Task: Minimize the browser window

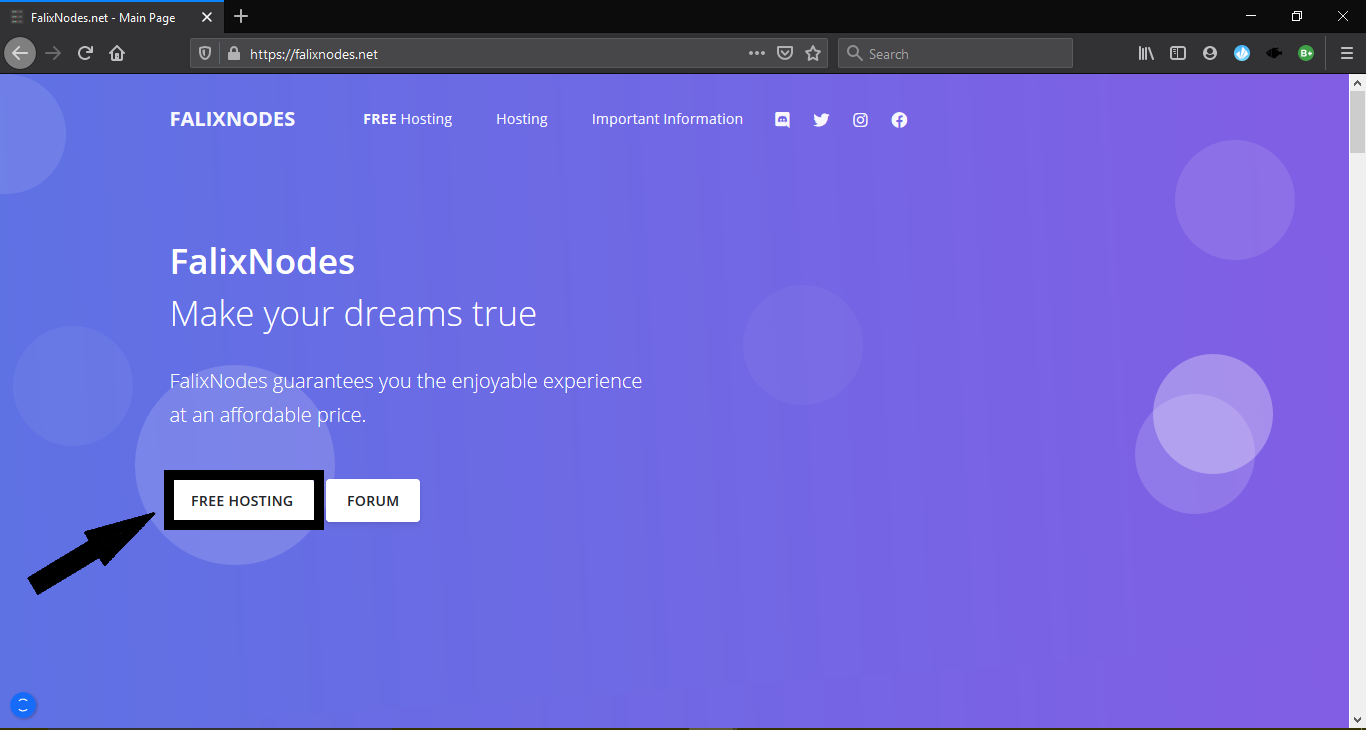Action: point(1251,17)
